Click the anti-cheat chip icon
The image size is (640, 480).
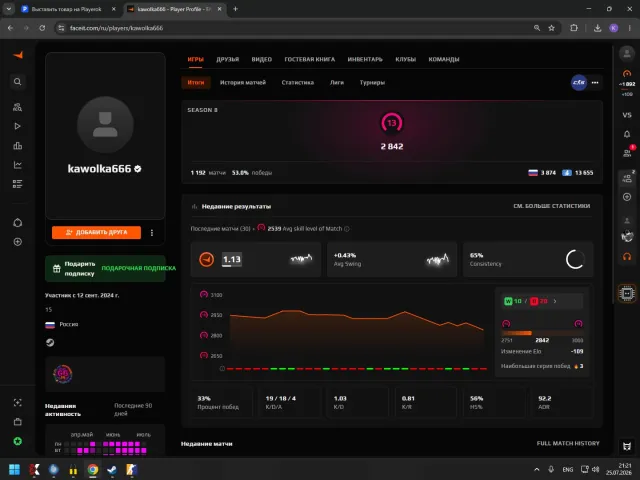click(x=627, y=293)
